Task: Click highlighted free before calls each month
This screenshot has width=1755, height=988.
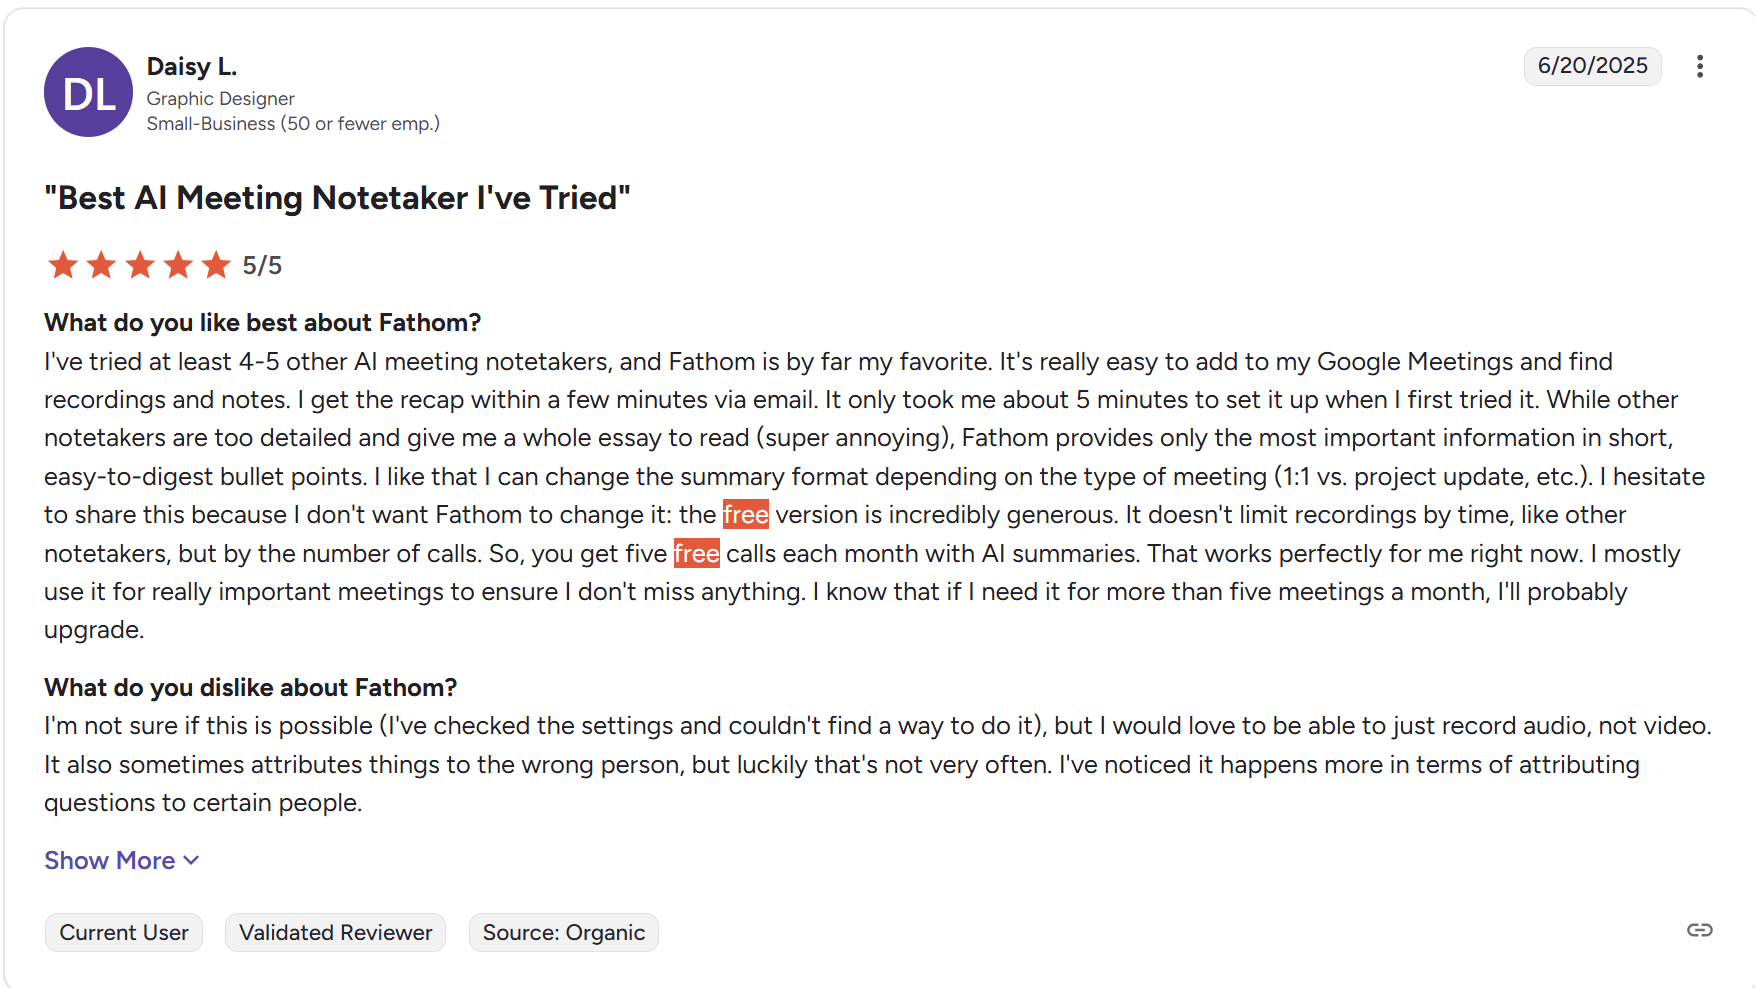Action: point(696,553)
